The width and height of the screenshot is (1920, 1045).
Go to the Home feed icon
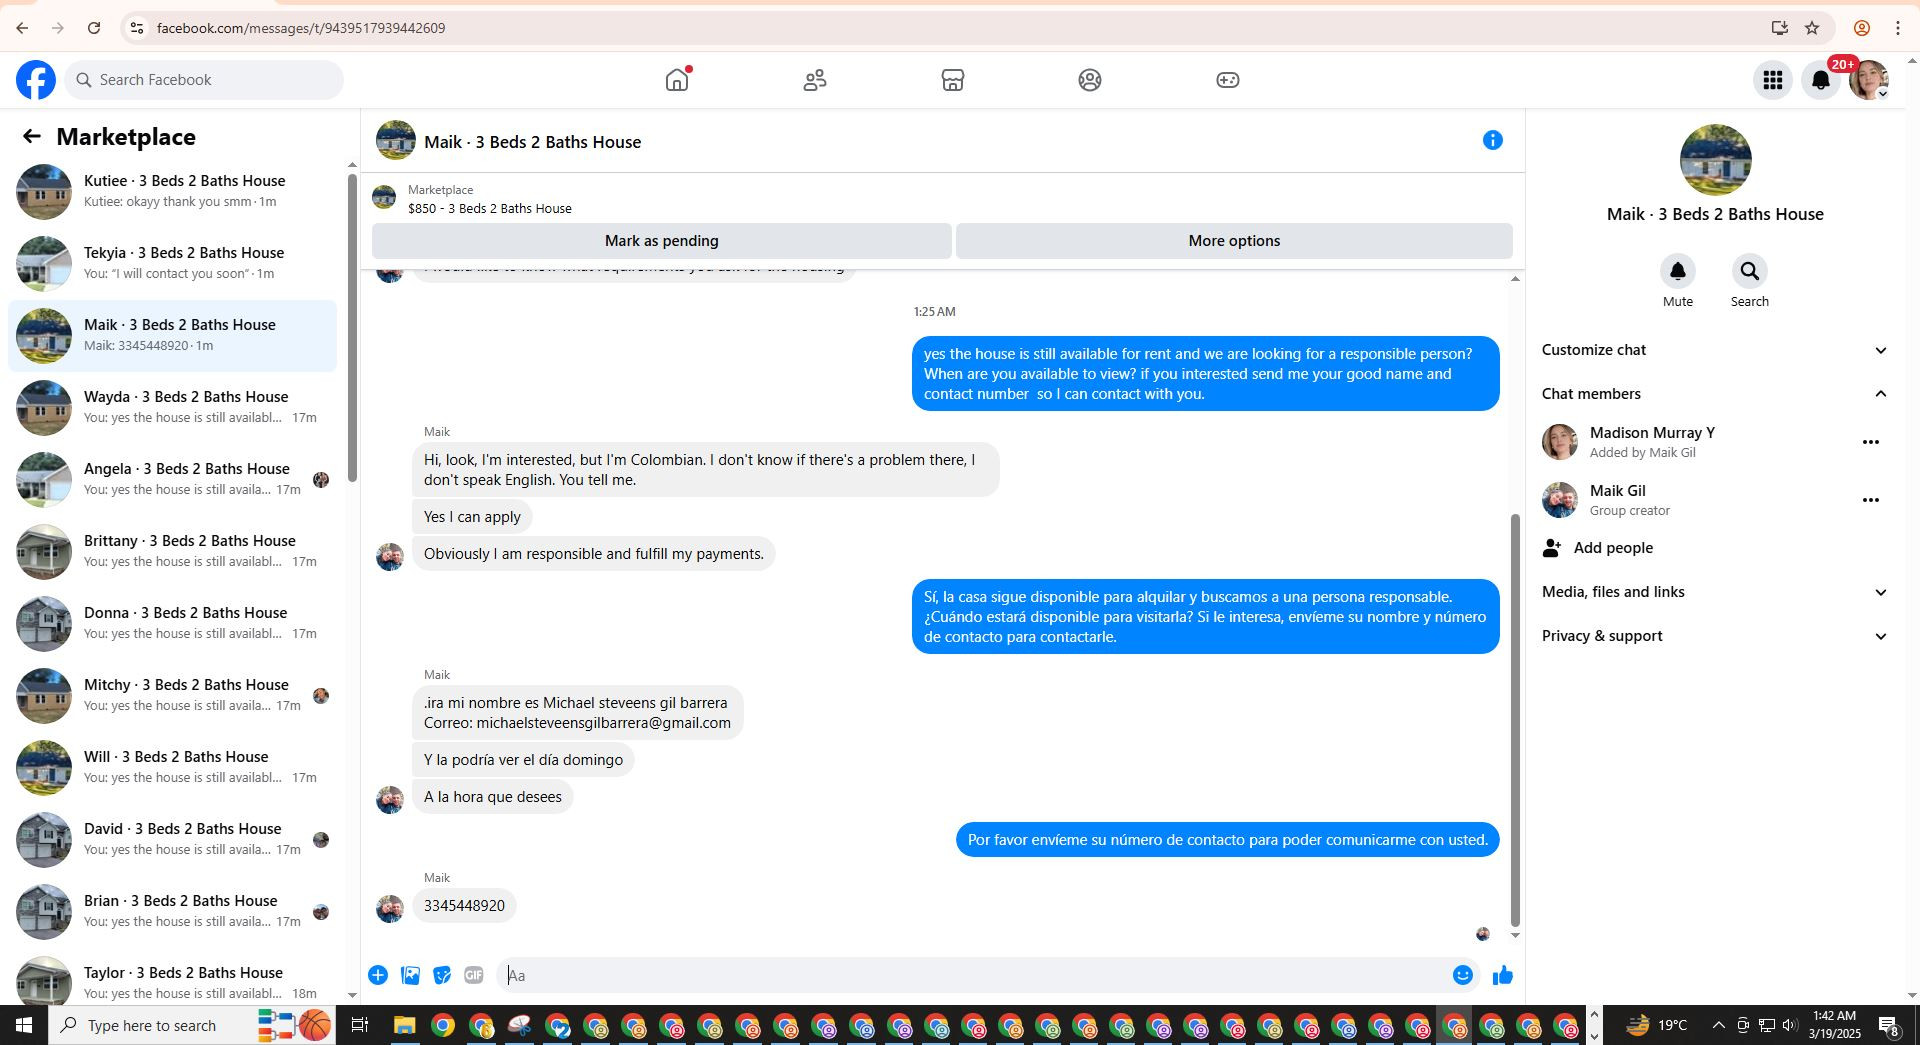pos(677,80)
